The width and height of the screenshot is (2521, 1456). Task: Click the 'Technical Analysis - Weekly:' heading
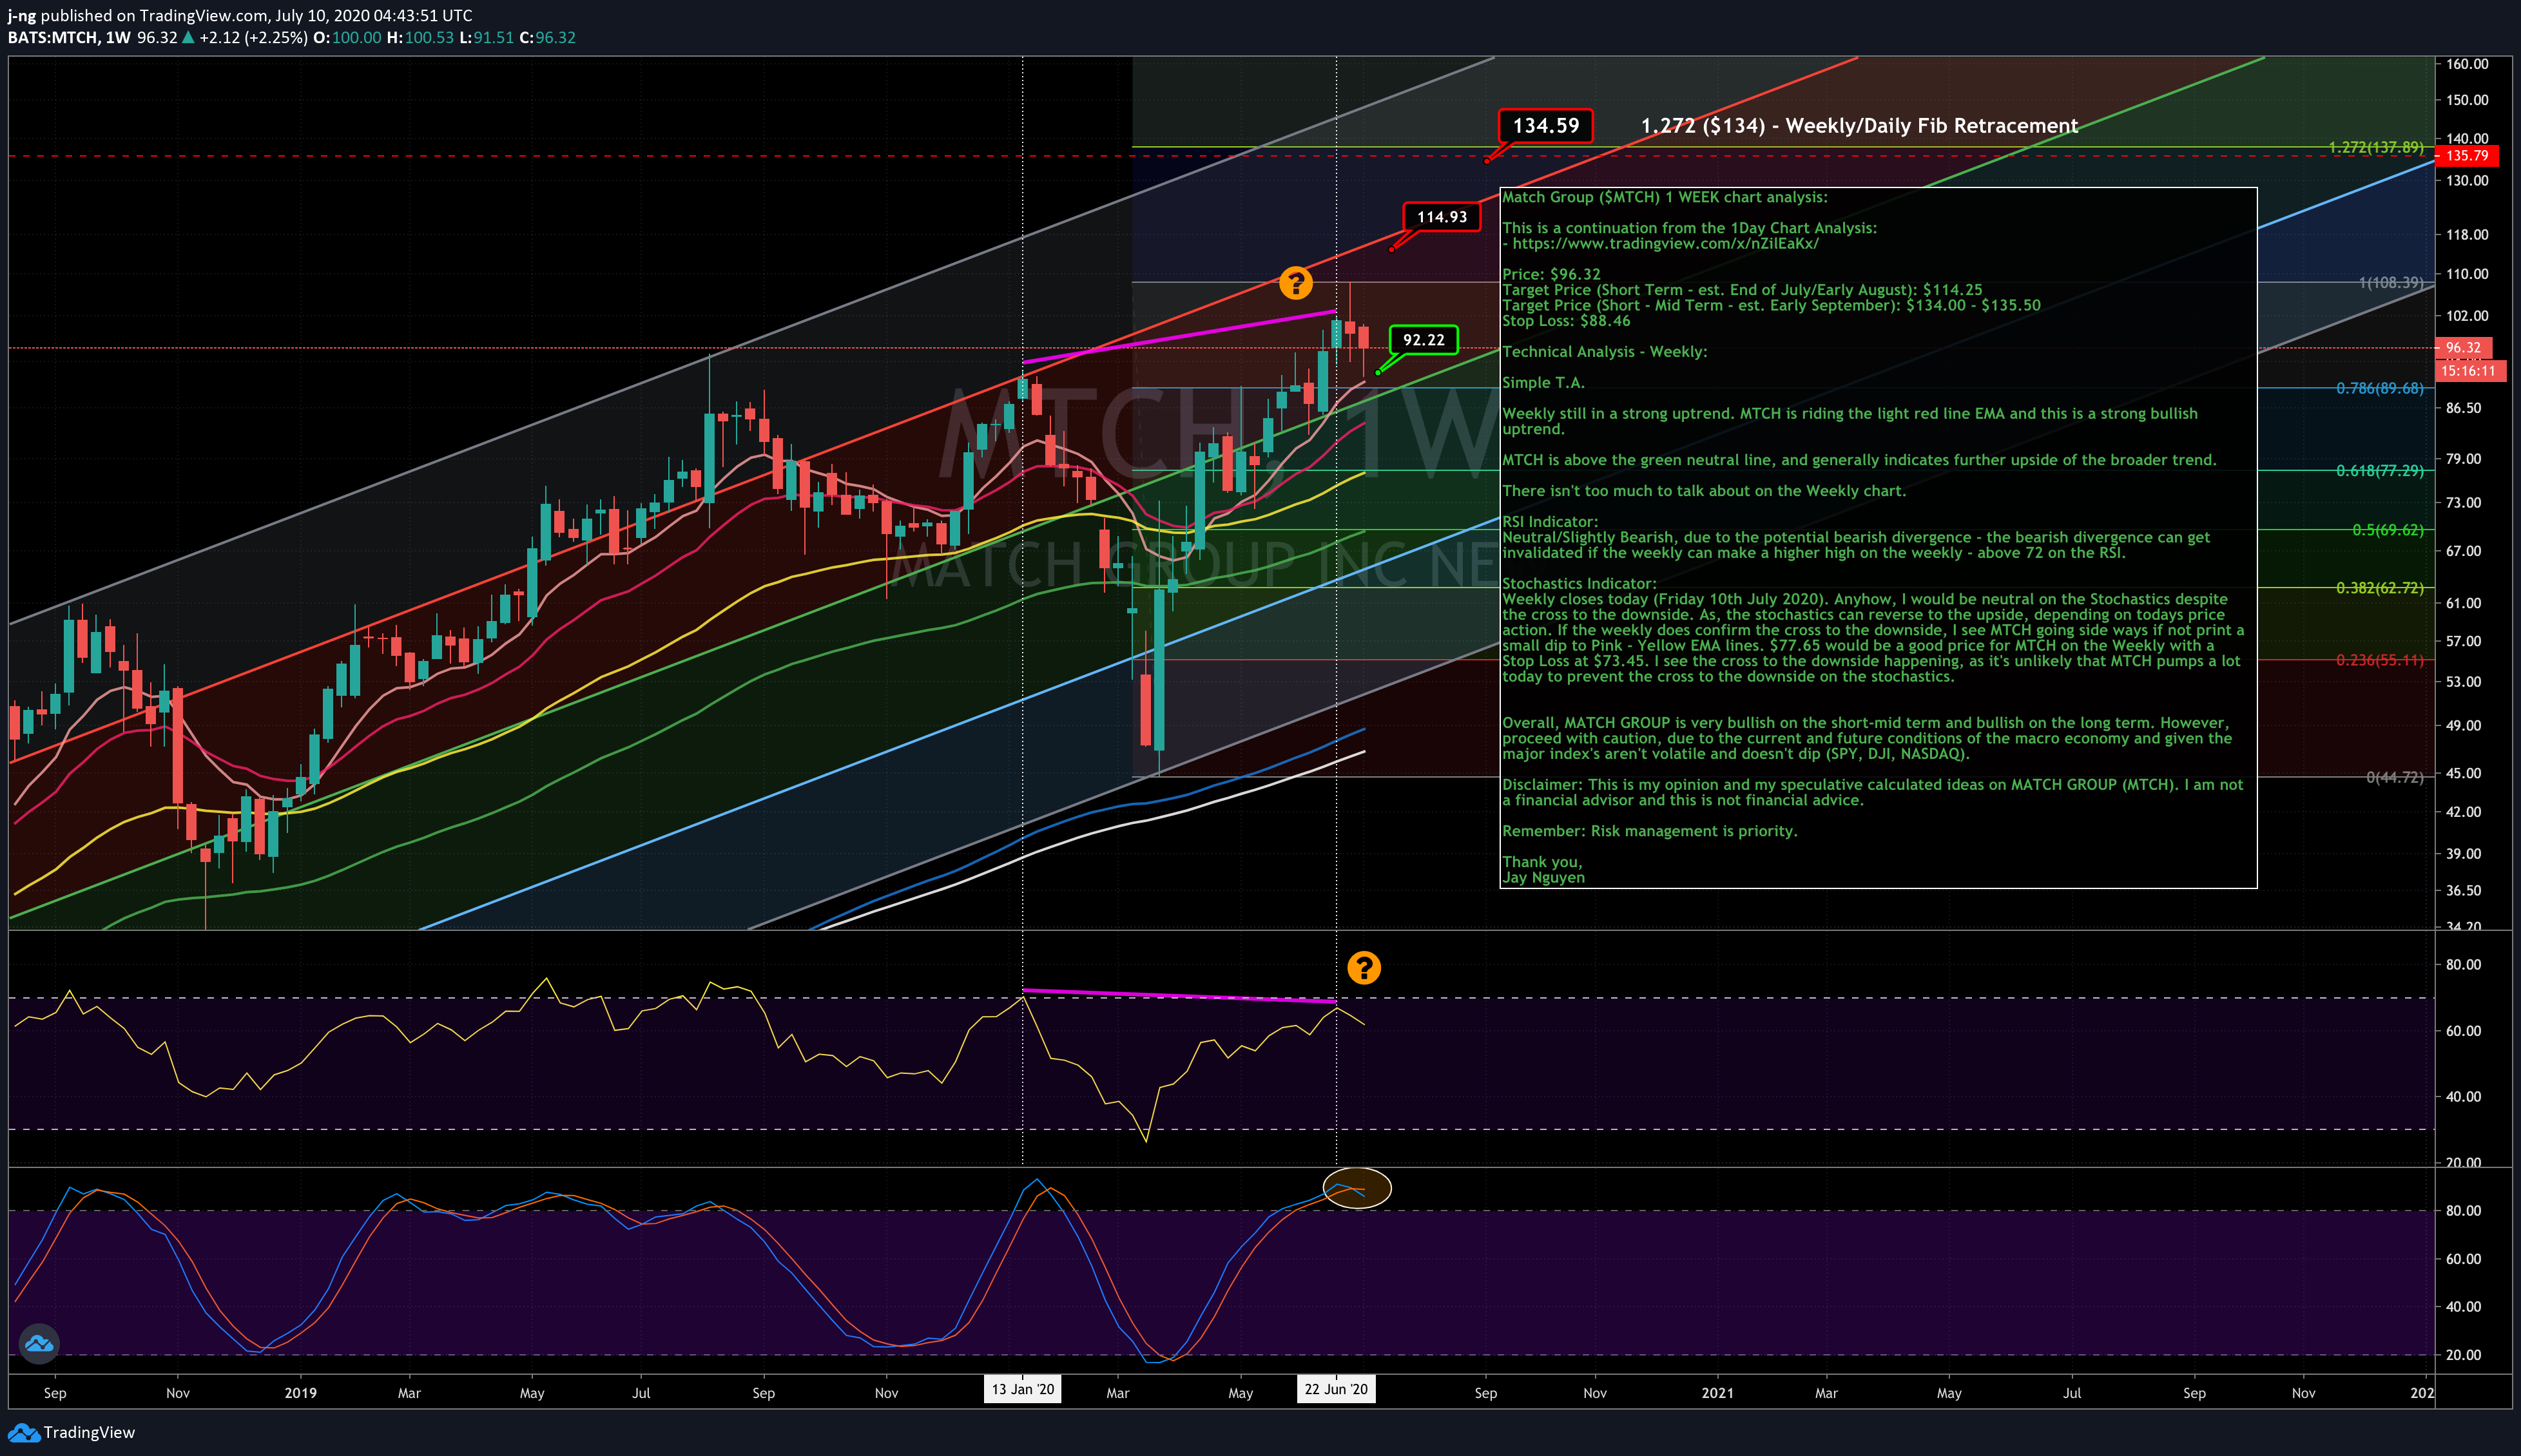(1605, 352)
